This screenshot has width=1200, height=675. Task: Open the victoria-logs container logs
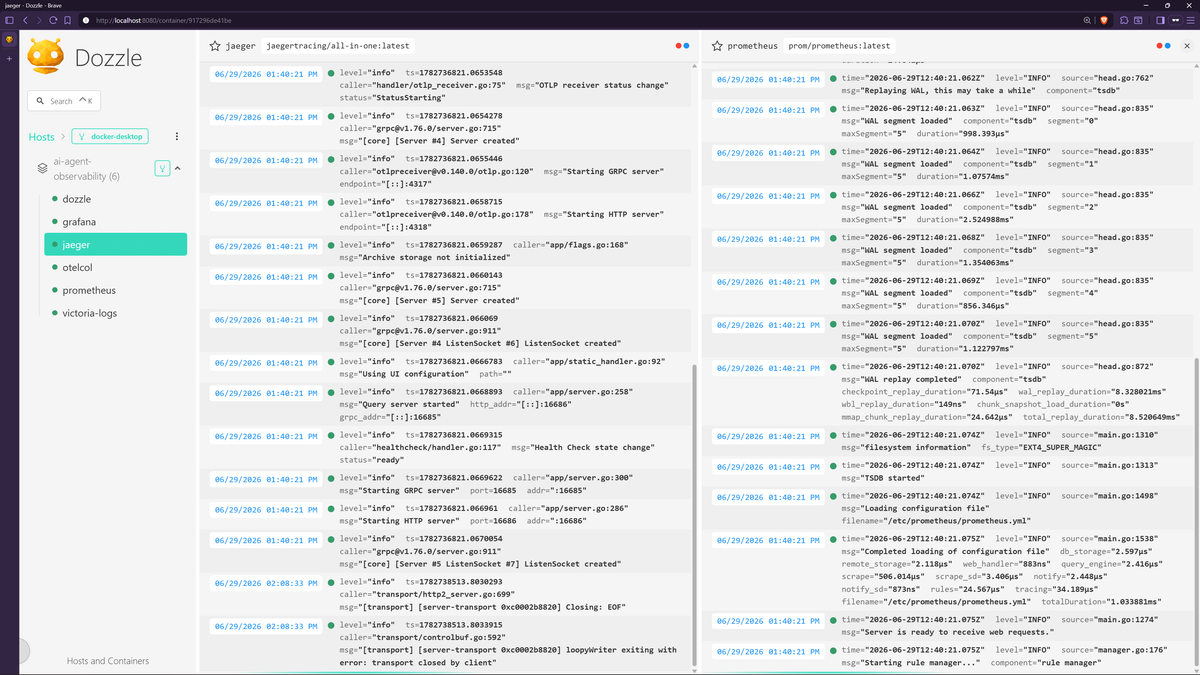click(115, 313)
